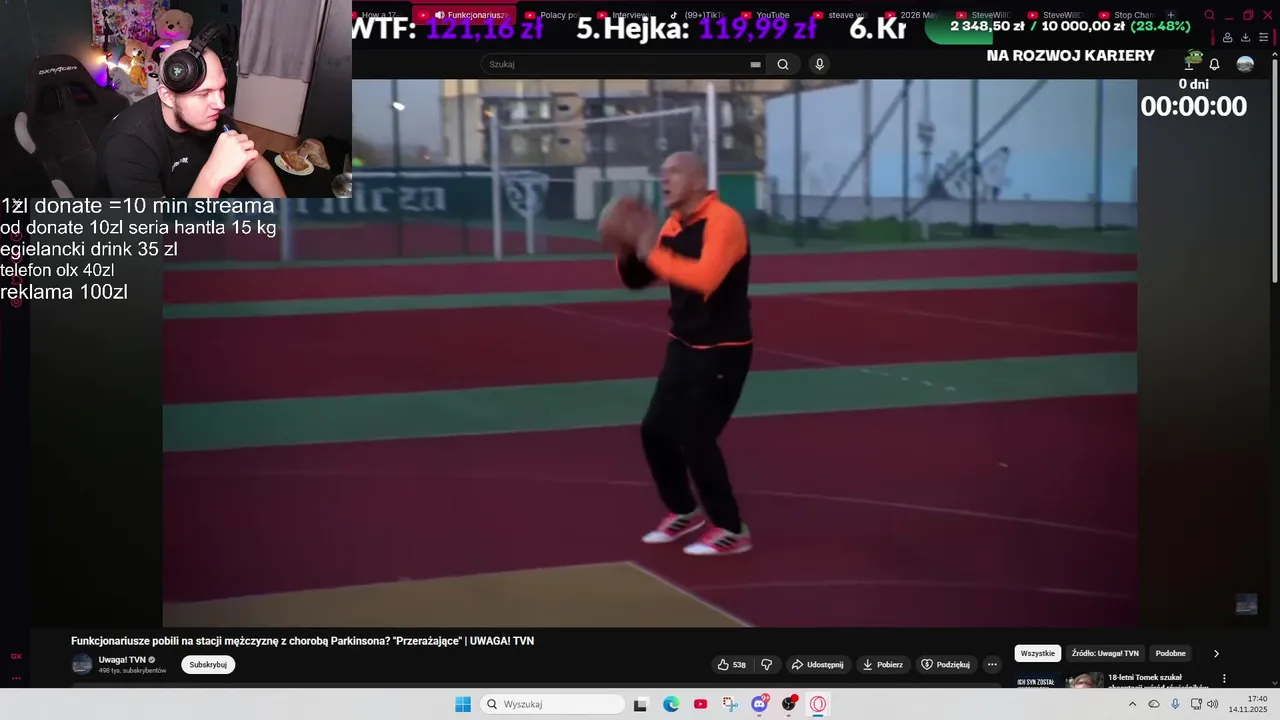
Task: Click the video title 'Funkcjonariusze pobili na stacji'
Action: coord(302,641)
